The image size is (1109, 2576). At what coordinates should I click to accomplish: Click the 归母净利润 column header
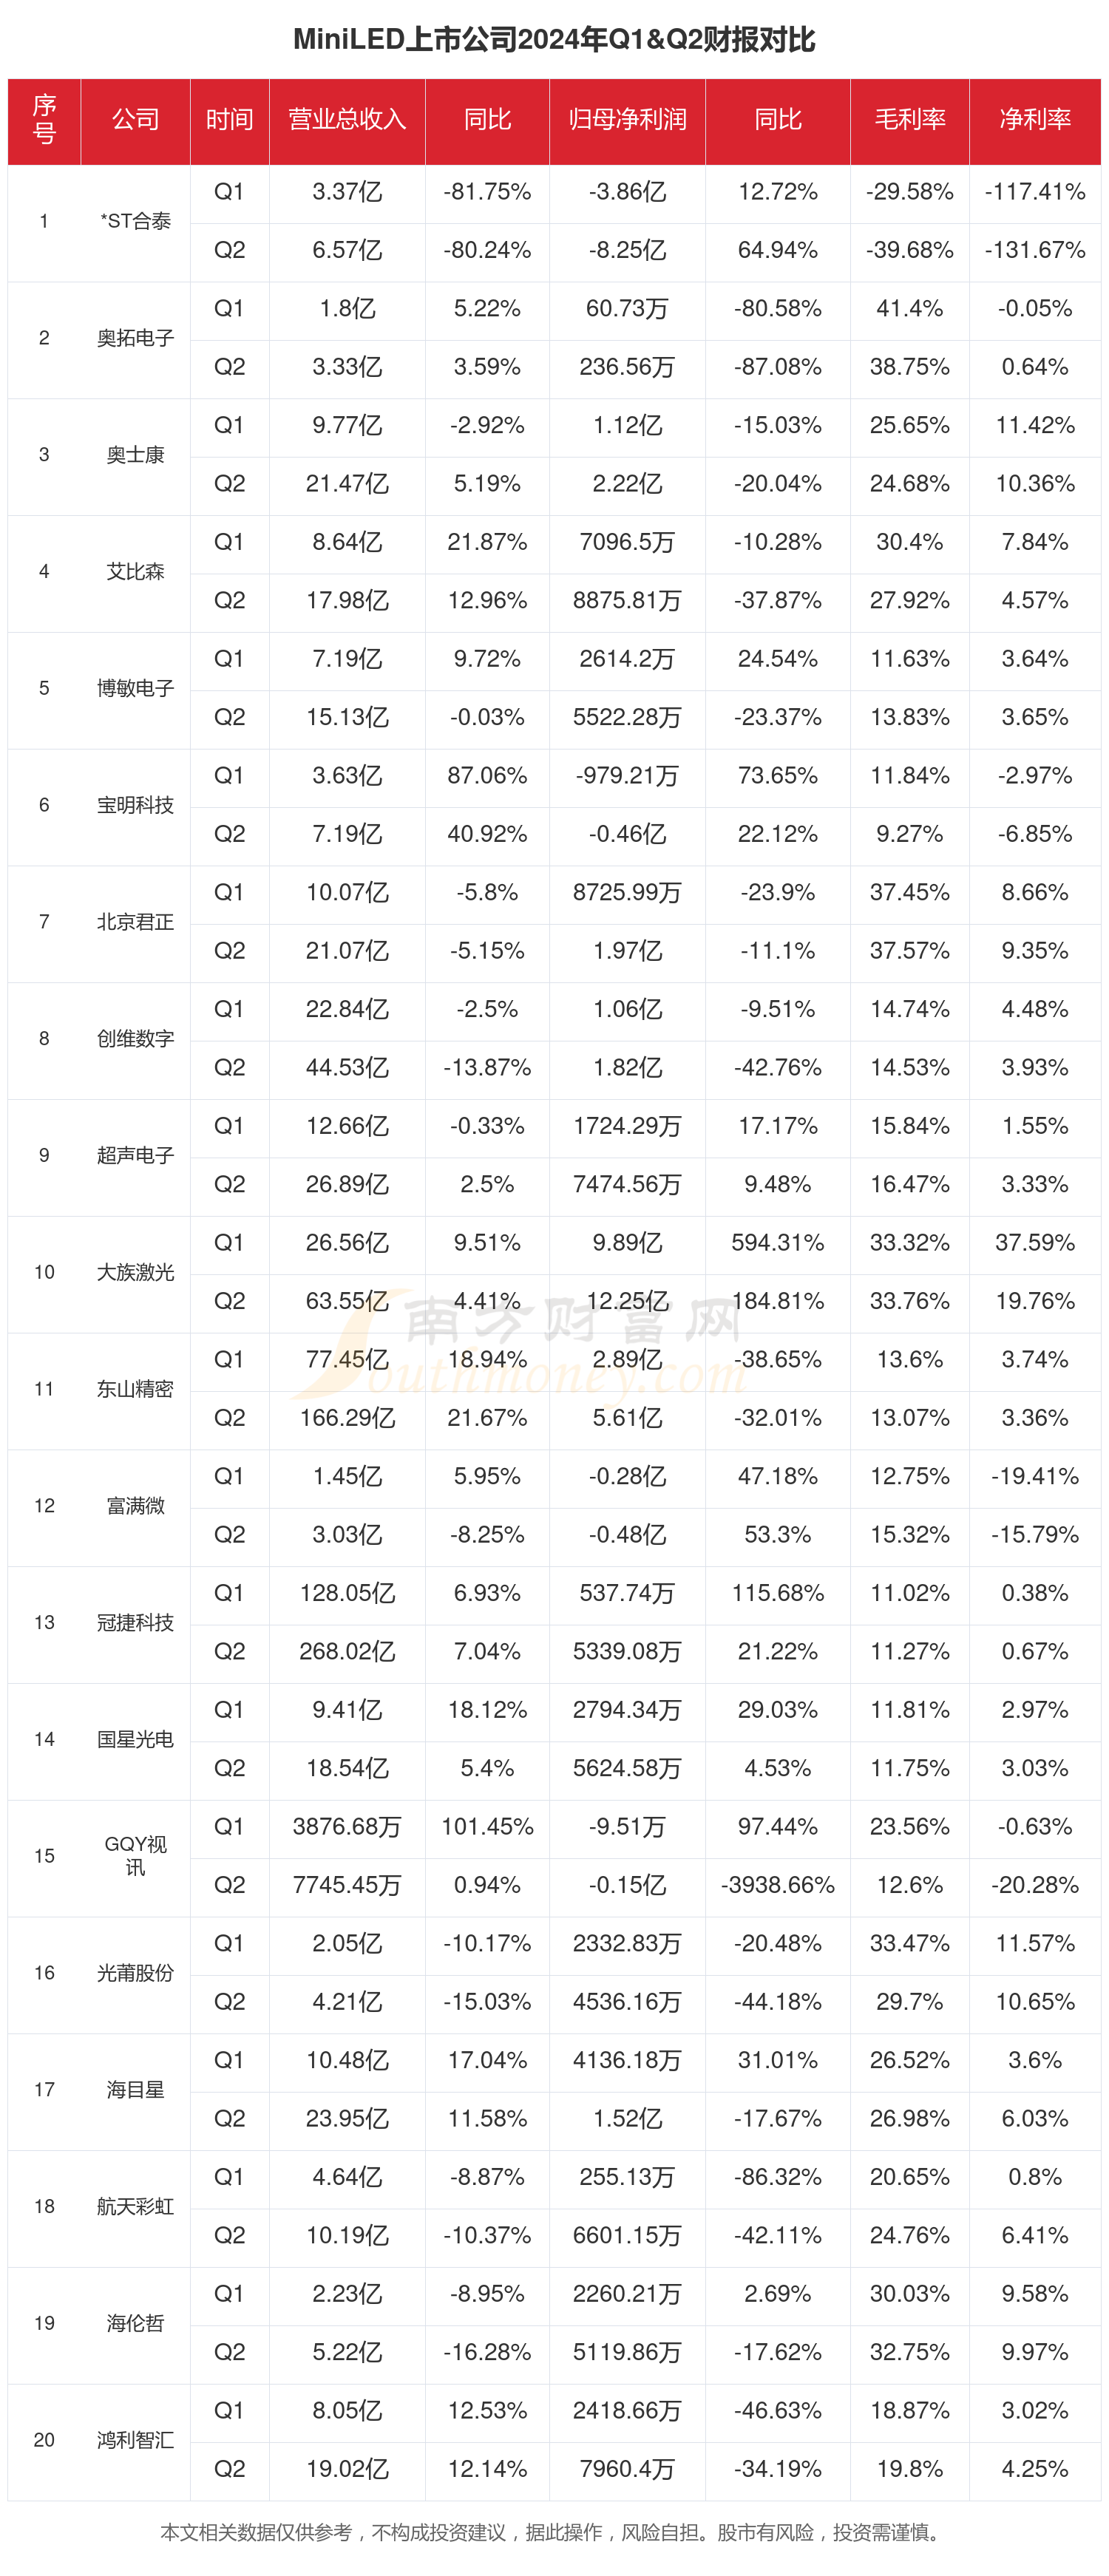(627, 120)
